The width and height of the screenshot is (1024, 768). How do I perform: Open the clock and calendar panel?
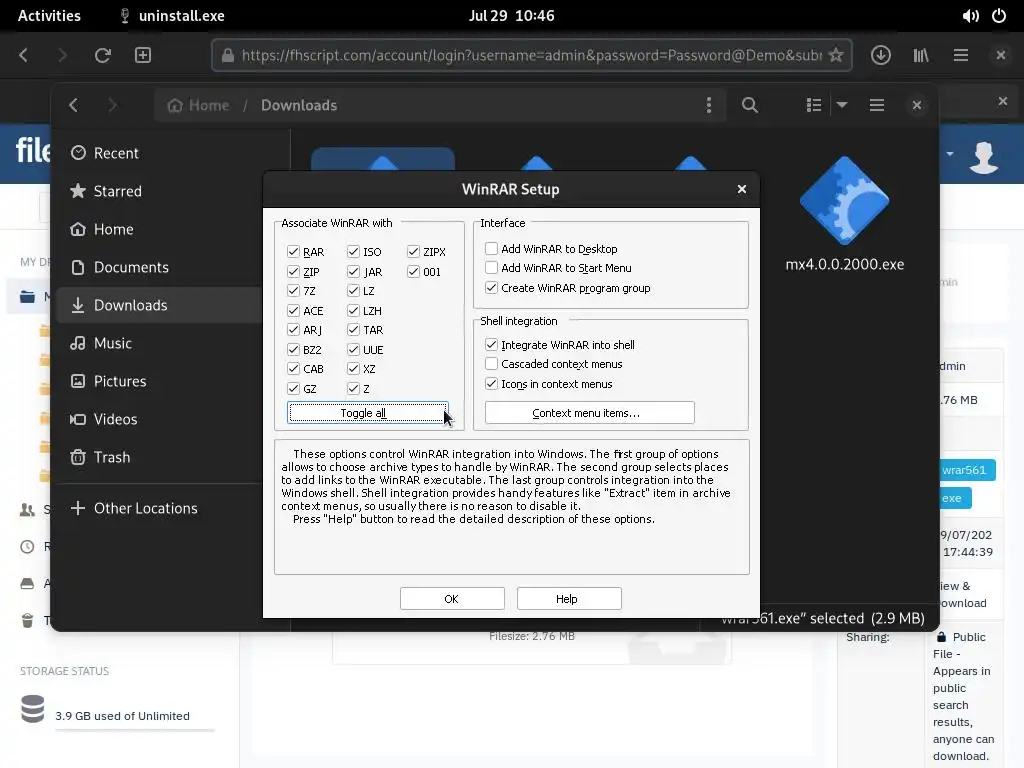coord(511,16)
